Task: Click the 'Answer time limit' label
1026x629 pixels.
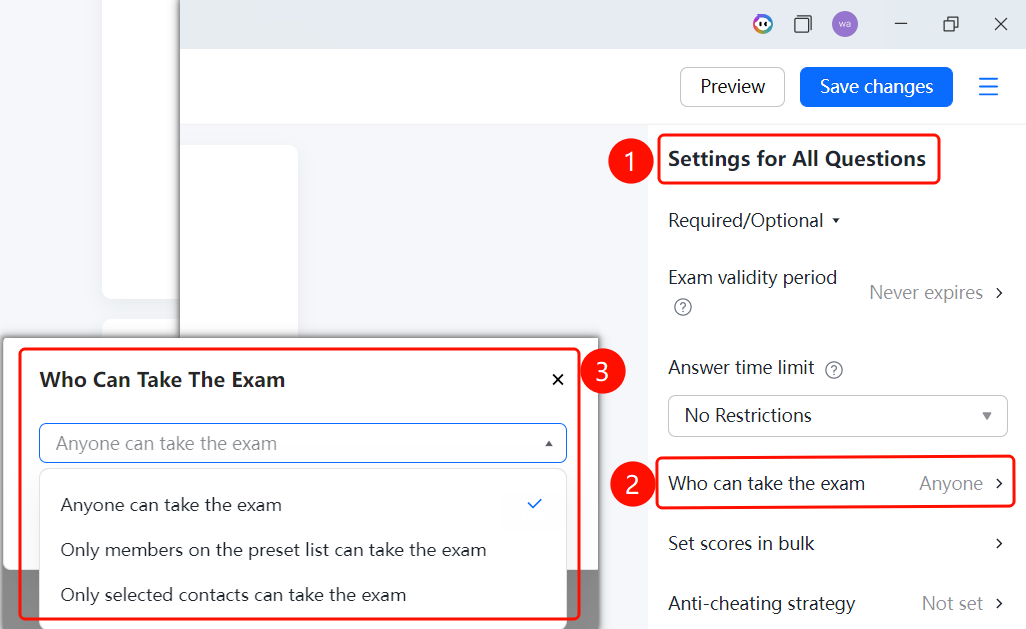Action: click(x=741, y=368)
